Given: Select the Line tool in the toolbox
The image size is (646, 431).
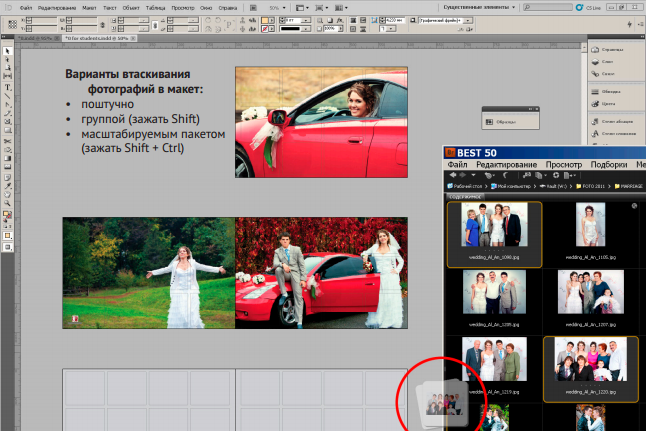Looking at the screenshot, I should 7,96.
